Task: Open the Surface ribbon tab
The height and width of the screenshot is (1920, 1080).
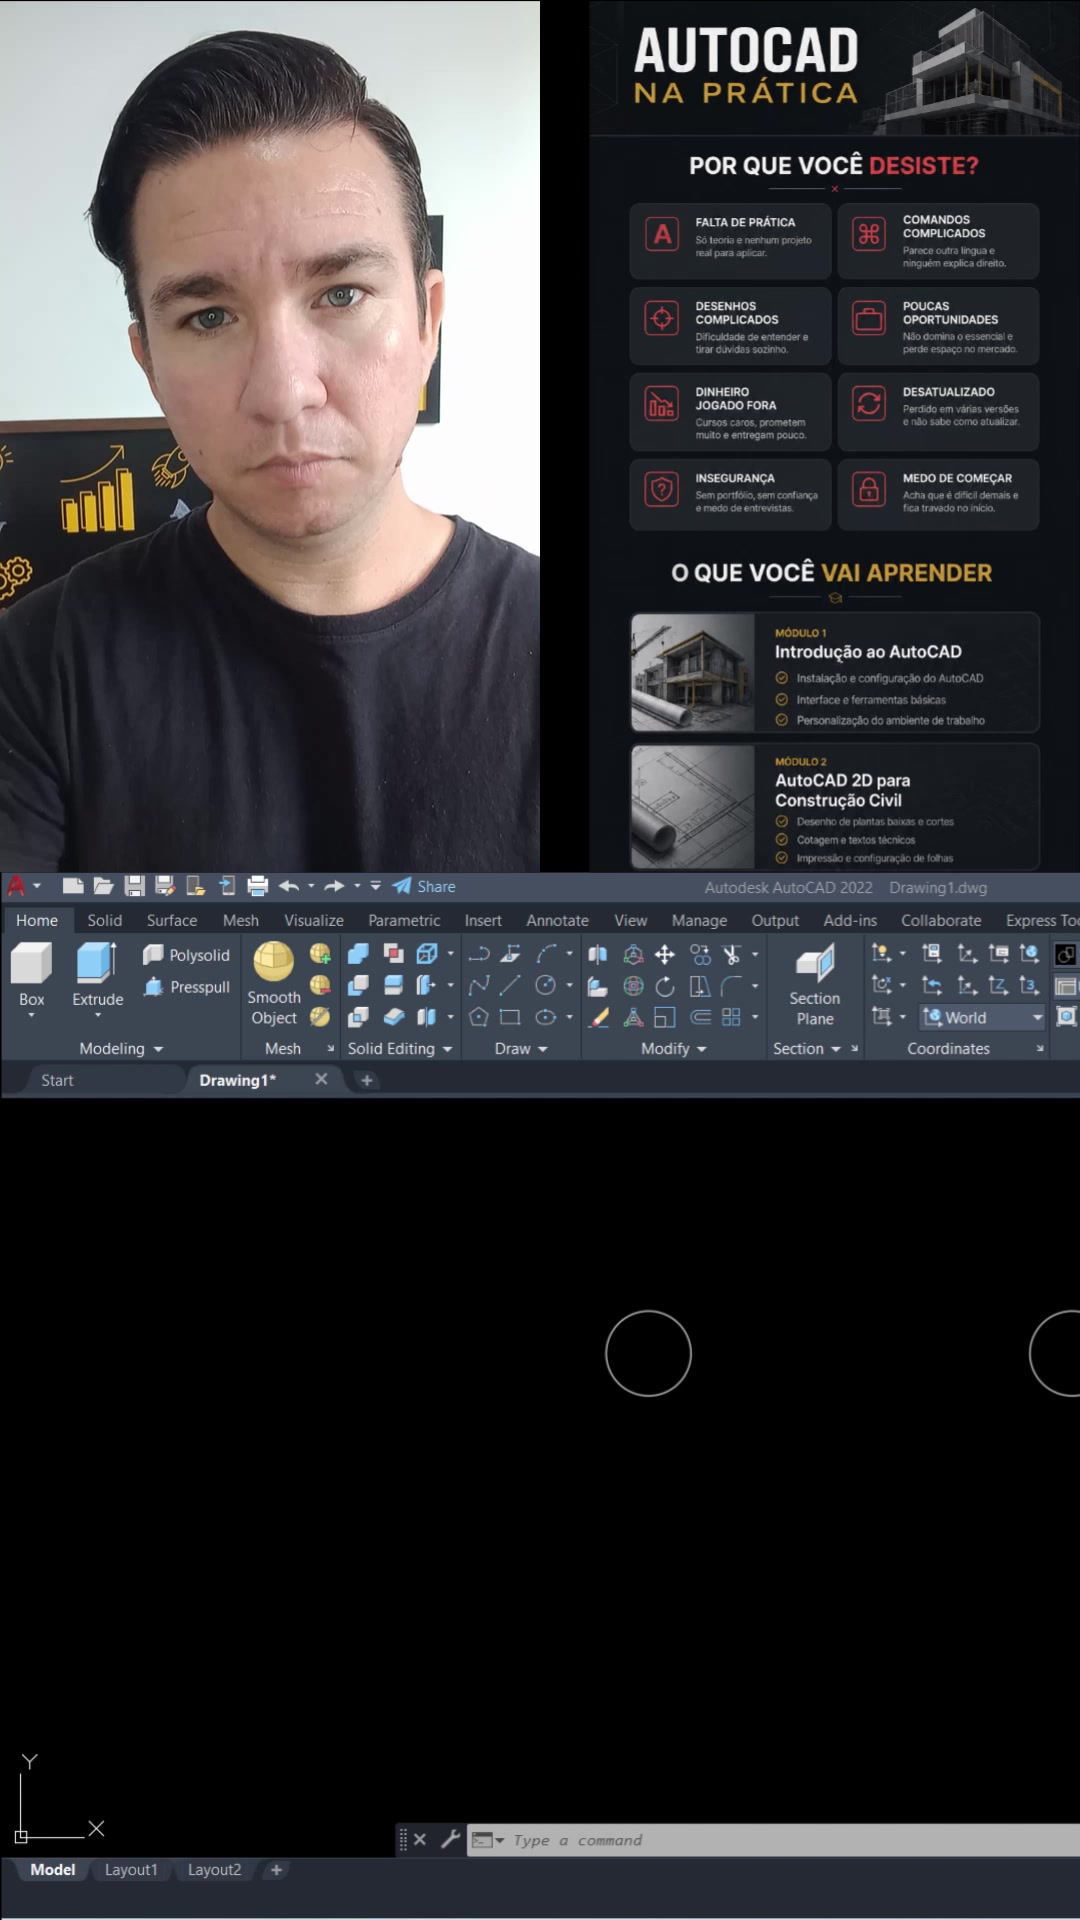Action: pos(172,920)
